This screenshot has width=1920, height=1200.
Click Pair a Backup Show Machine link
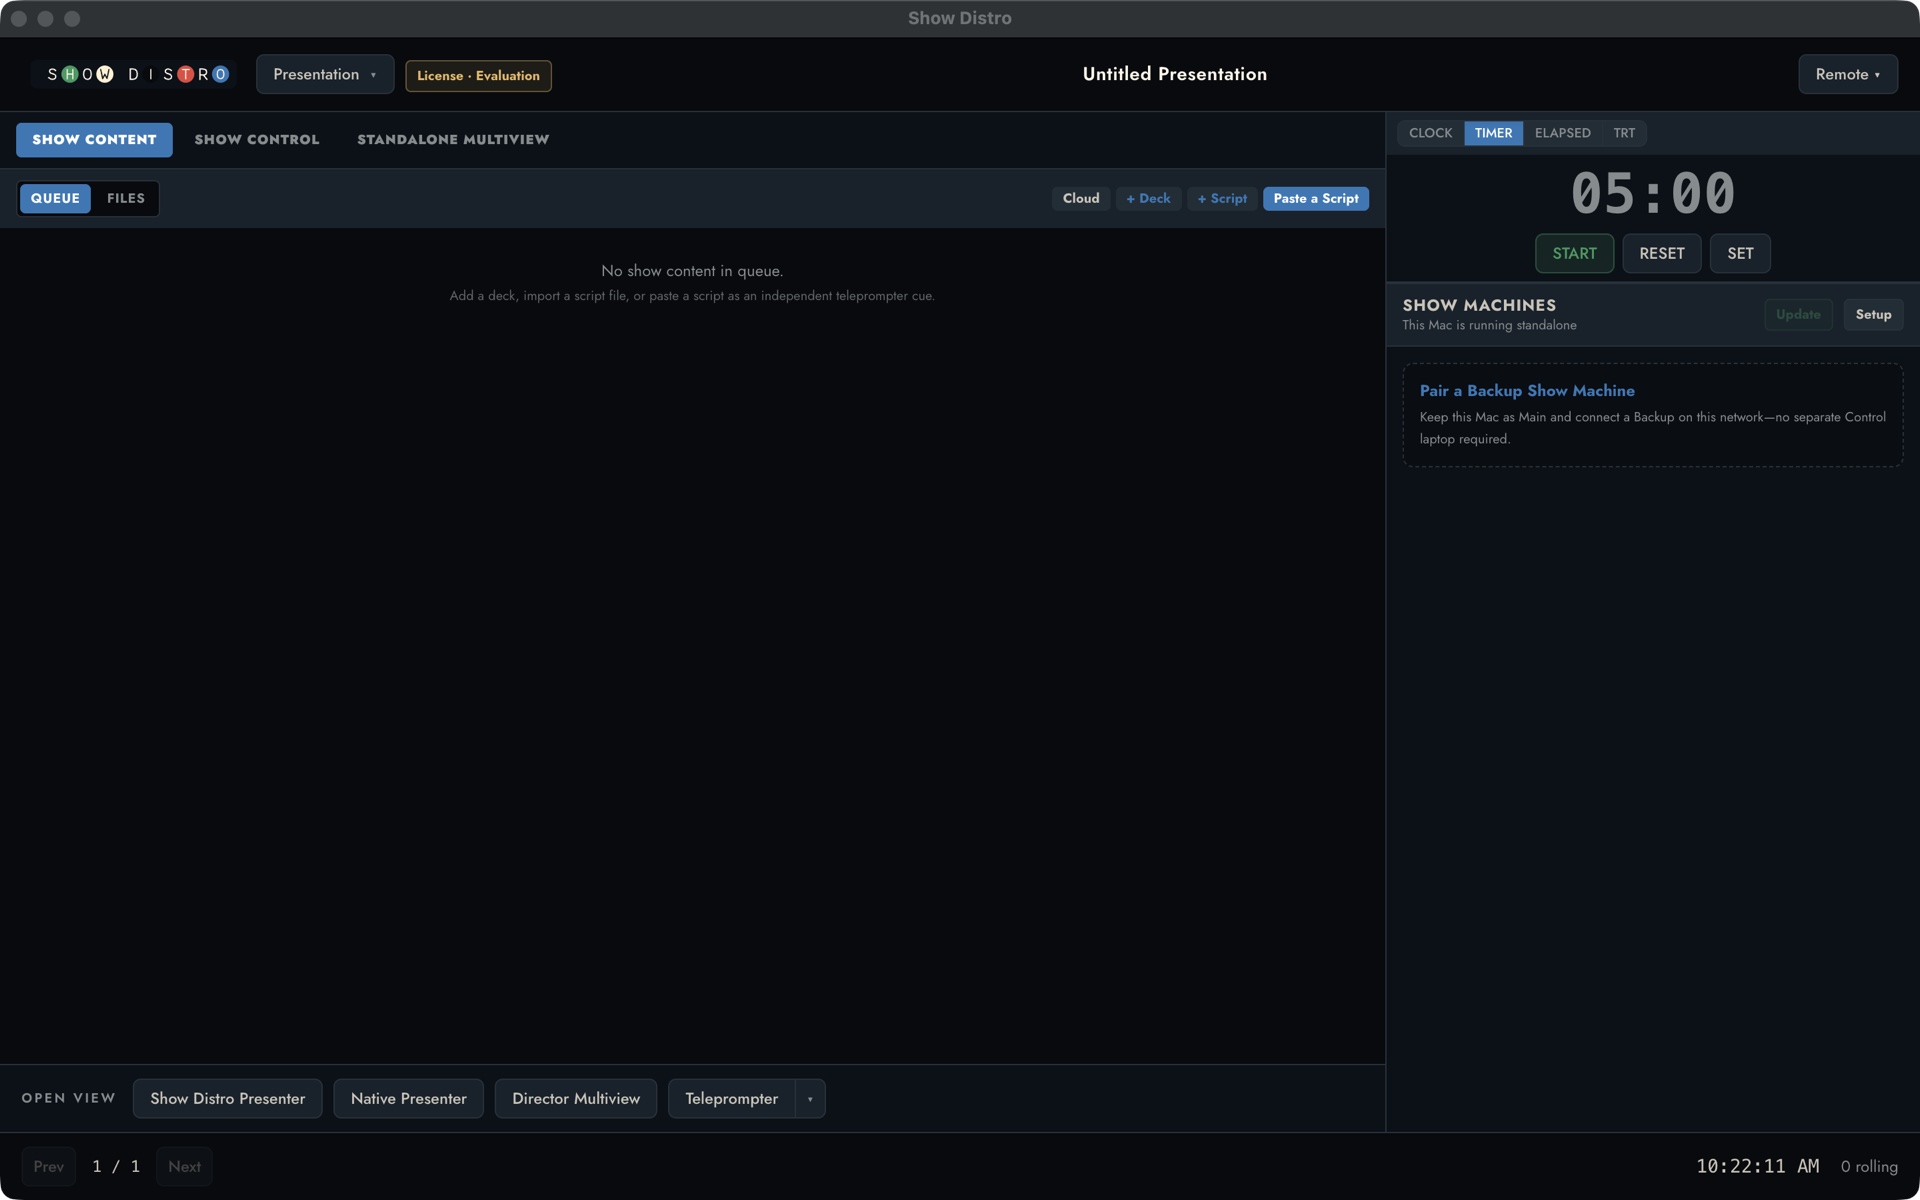(x=1527, y=391)
